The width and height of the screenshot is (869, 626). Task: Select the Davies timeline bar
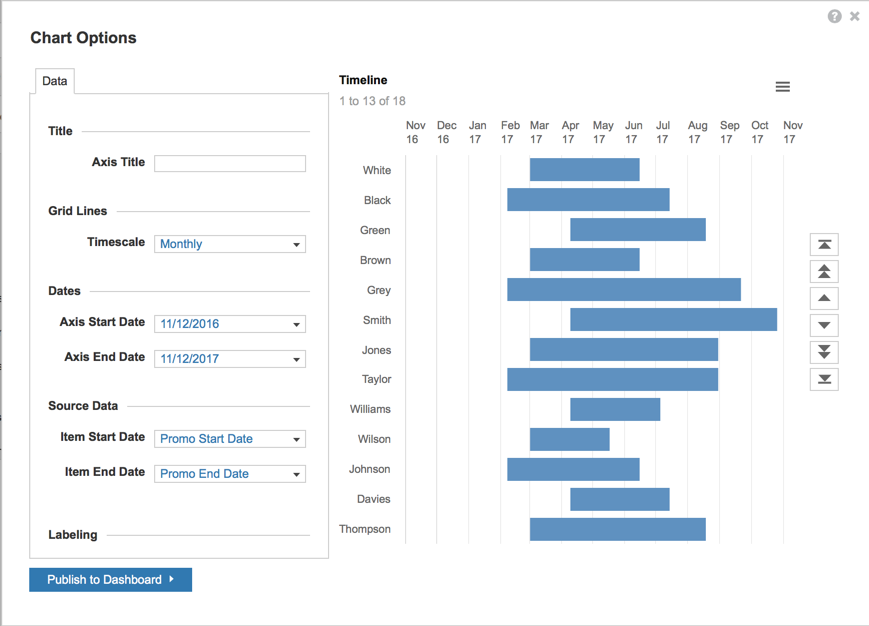[x=620, y=499]
